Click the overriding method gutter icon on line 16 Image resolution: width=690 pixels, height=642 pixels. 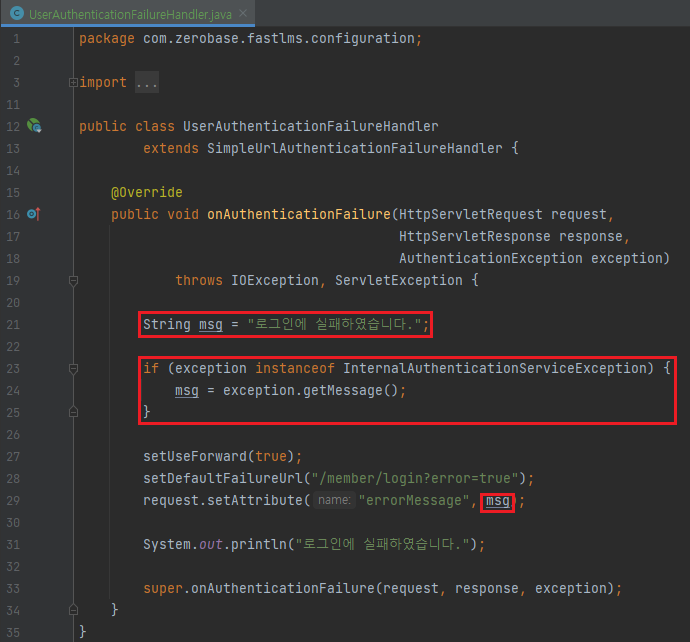coord(33,214)
